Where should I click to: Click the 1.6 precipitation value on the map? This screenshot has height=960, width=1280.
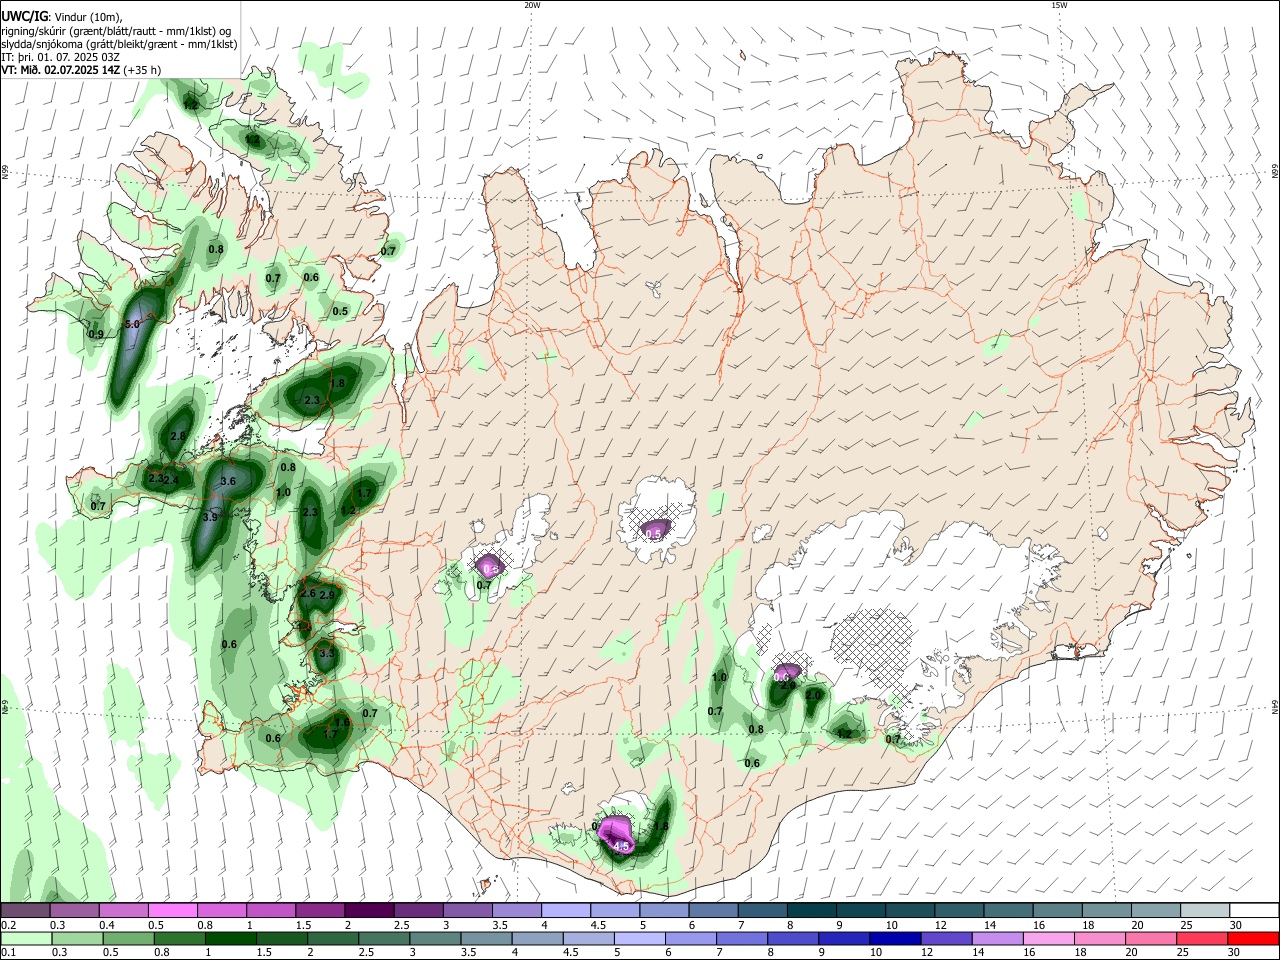pos(342,723)
